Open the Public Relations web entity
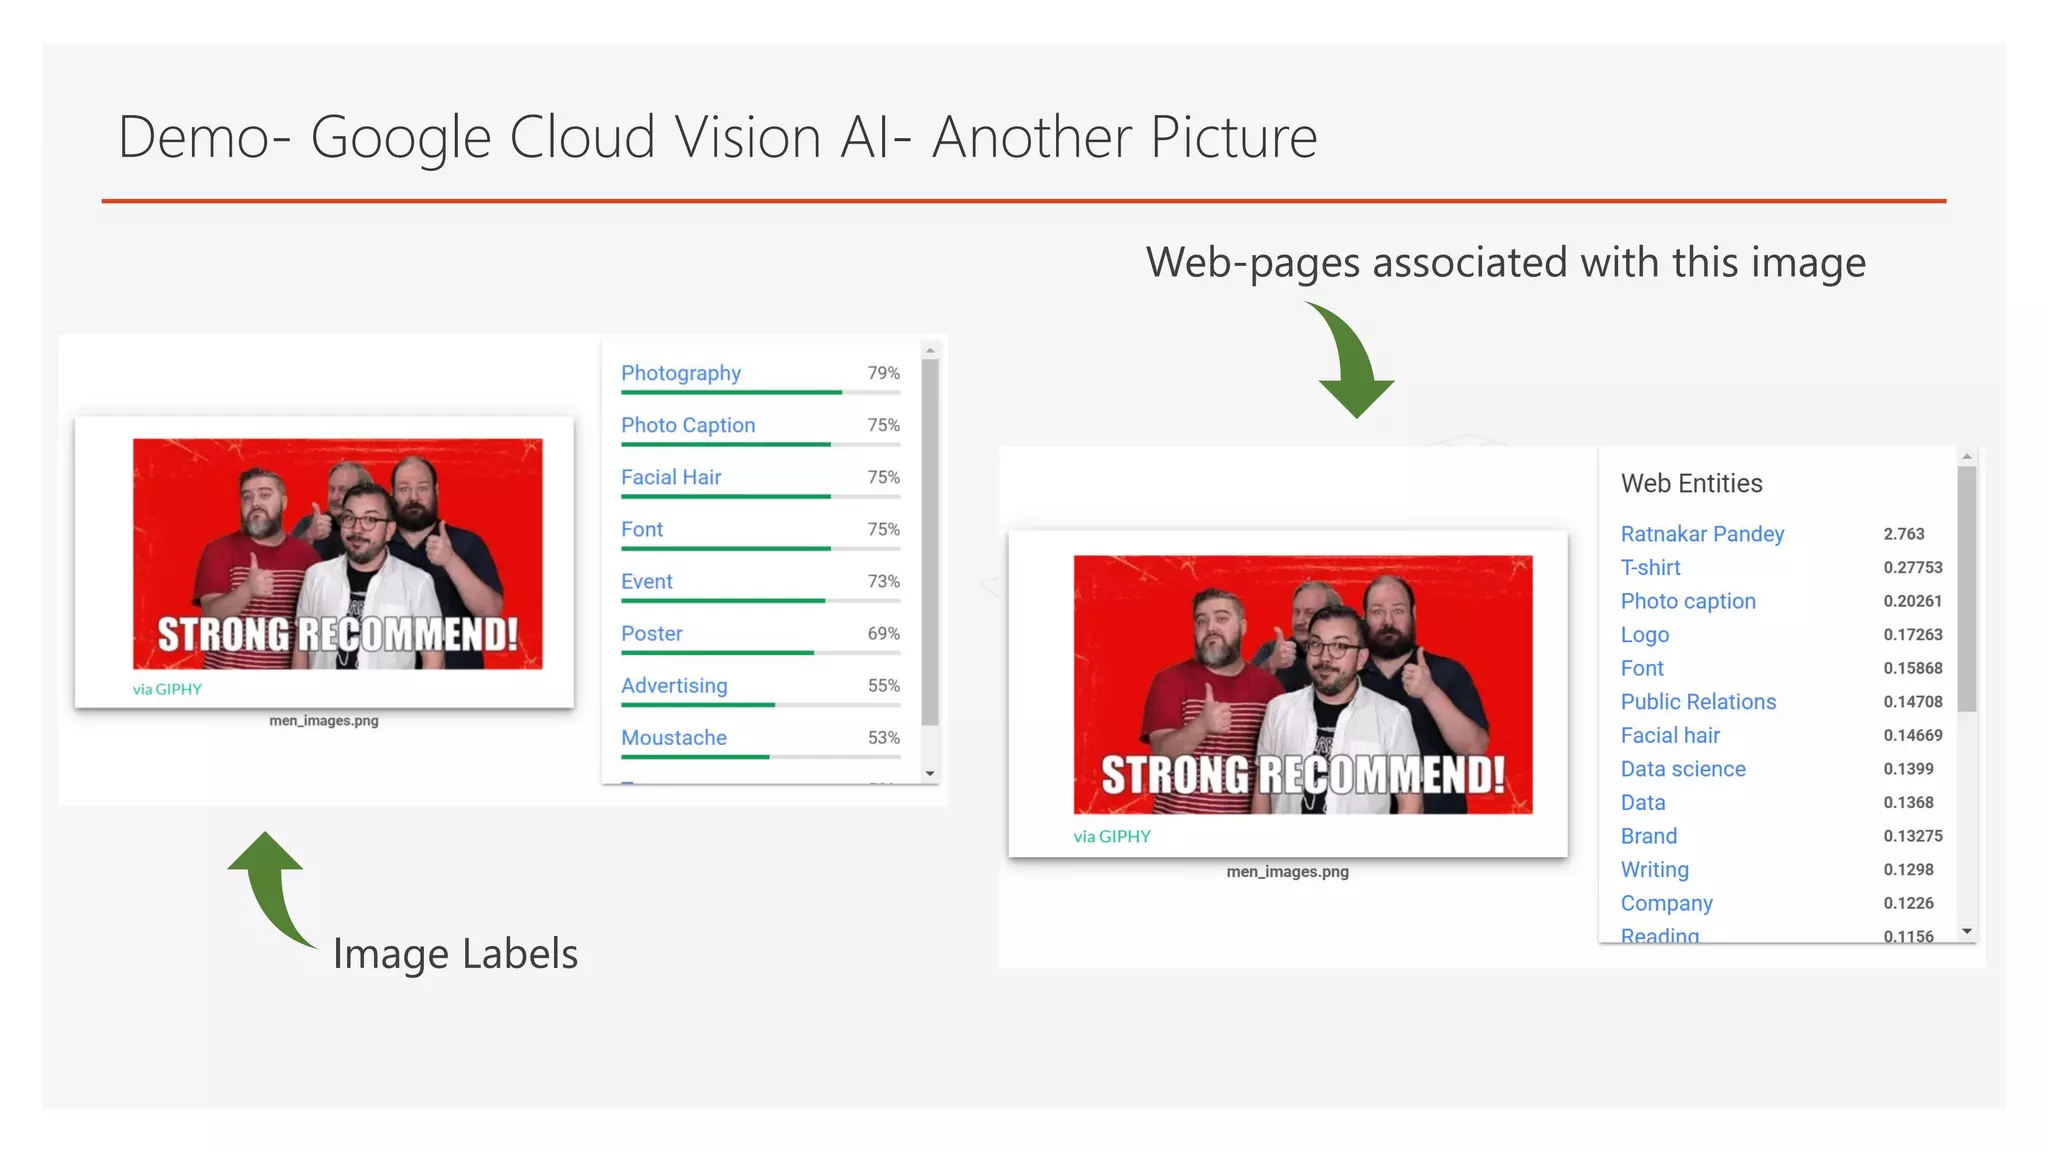This screenshot has width=2048, height=1152. (1698, 702)
